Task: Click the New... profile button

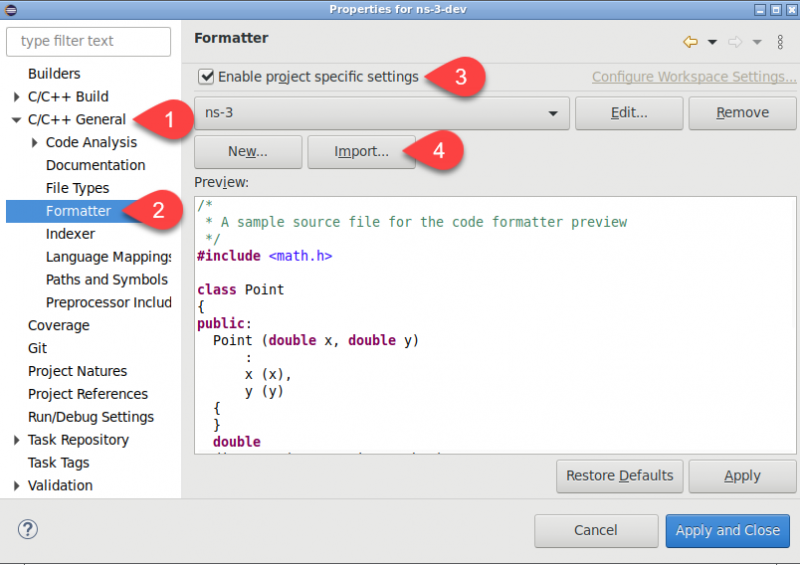Action: (x=248, y=152)
